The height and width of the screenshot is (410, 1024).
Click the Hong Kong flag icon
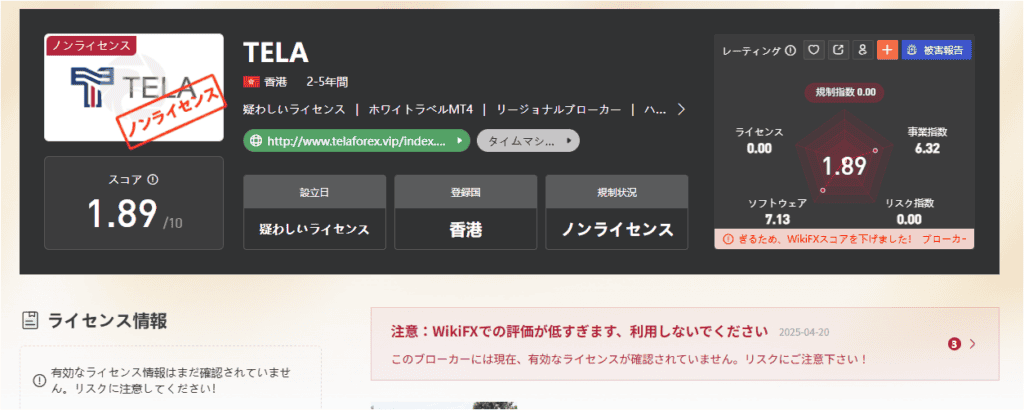tap(250, 81)
